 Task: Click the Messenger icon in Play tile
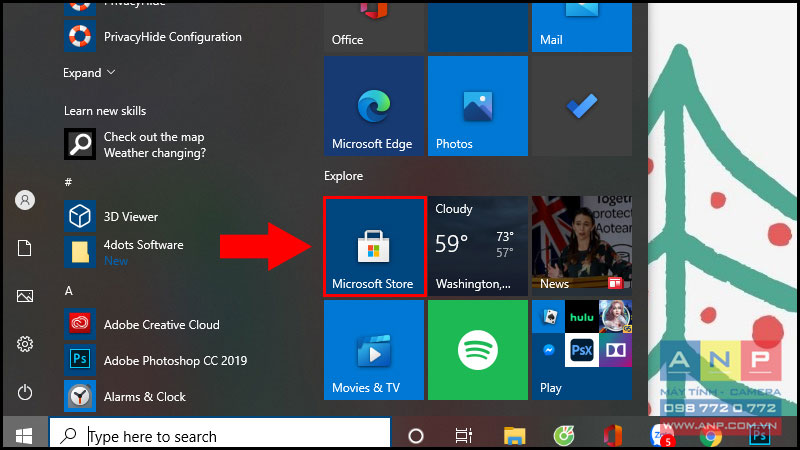point(549,351)
